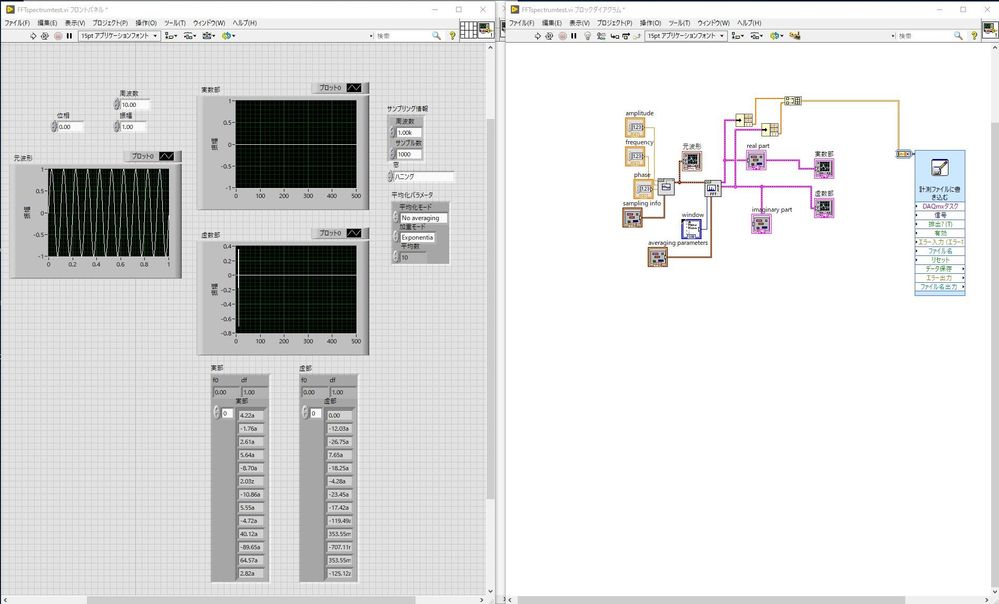Viewport: 999px width, 604px height.
Task: Click the block diagram horizontal scrollbar
Action: point(710,600)
